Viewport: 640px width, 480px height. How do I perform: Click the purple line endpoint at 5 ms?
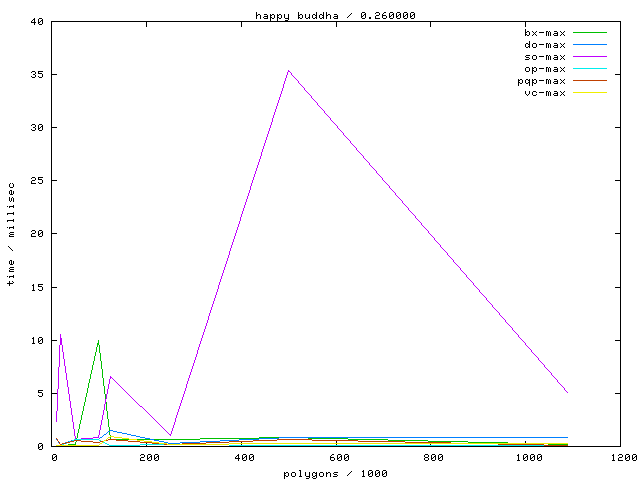pyautogui.click(x=567, y=393)
